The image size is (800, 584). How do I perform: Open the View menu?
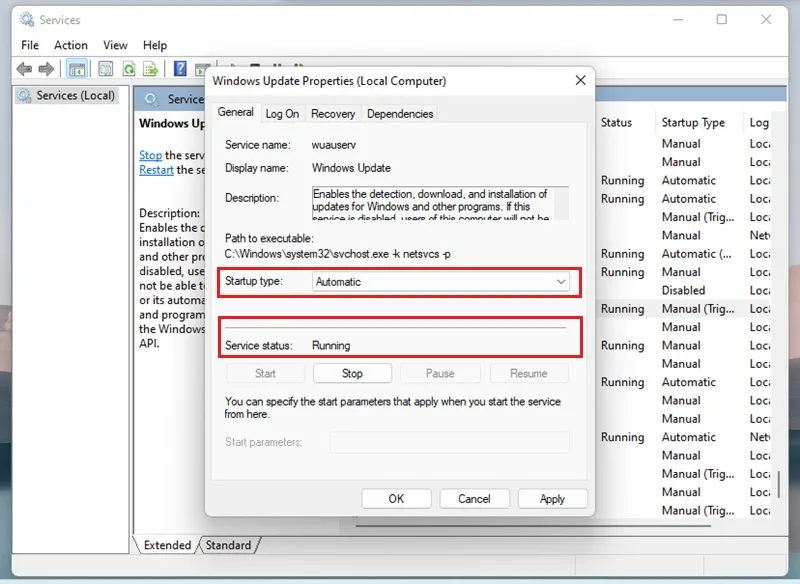[x=115, y=45]
